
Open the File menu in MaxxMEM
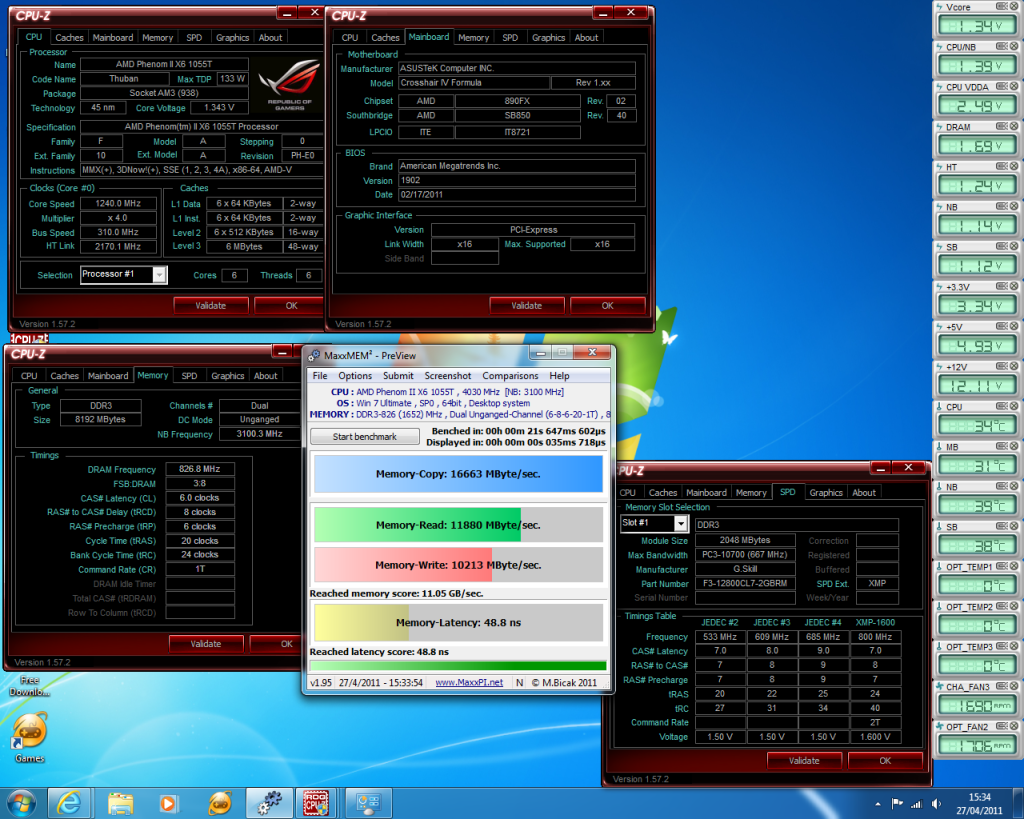(x=320, y=376)
